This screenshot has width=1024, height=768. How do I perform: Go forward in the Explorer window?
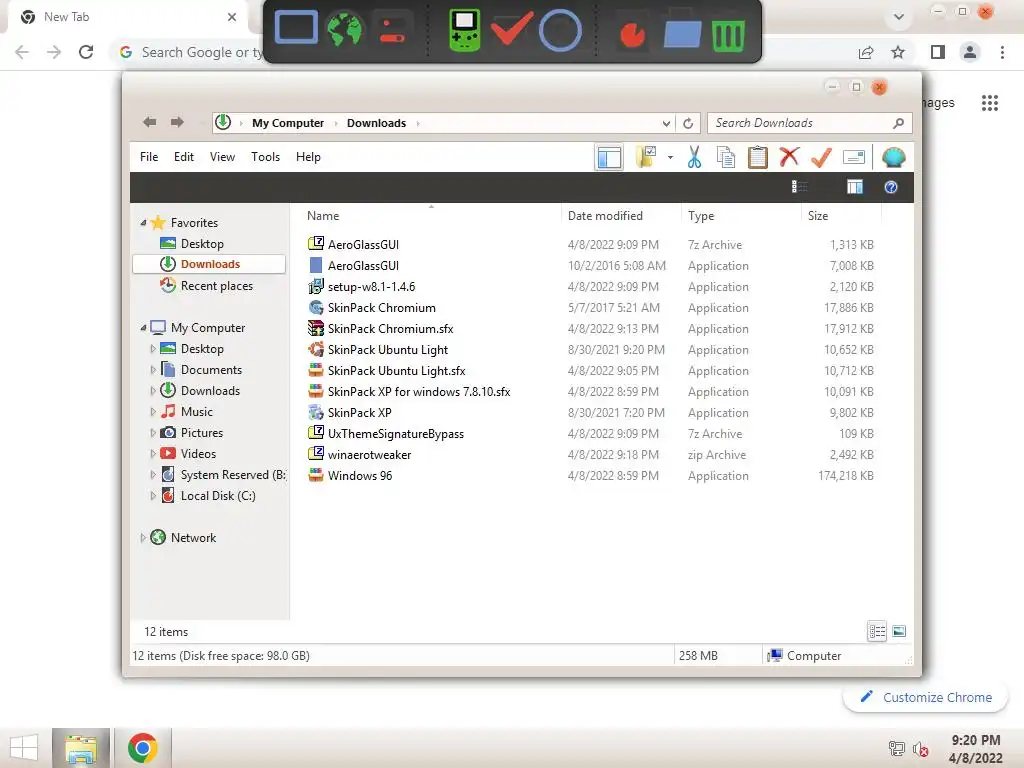point(177,122)
